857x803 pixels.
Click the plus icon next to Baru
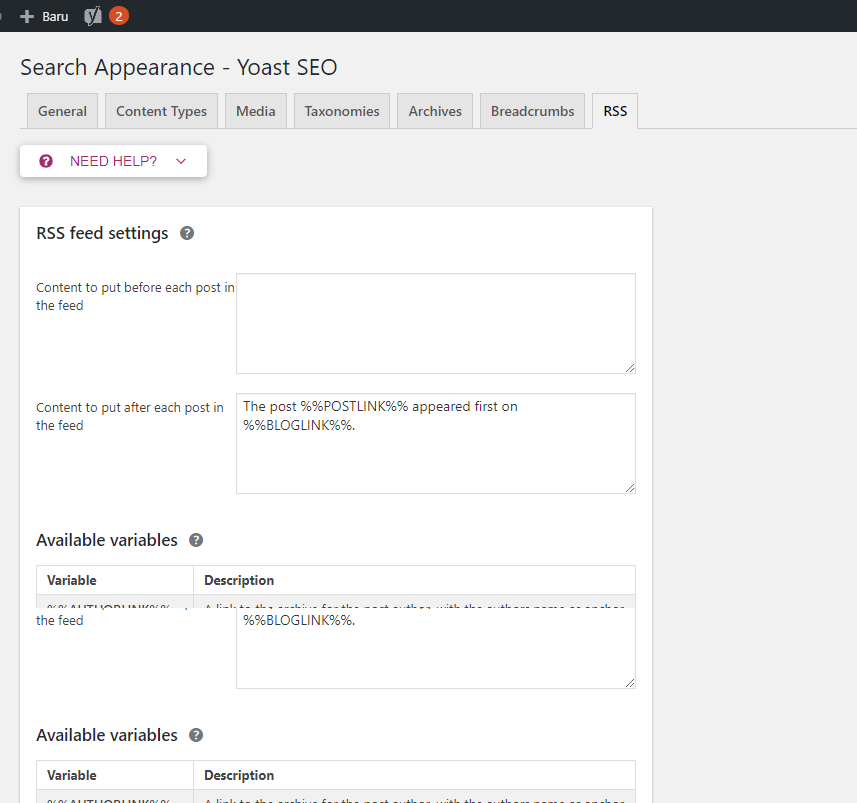[x=27, y=17]
